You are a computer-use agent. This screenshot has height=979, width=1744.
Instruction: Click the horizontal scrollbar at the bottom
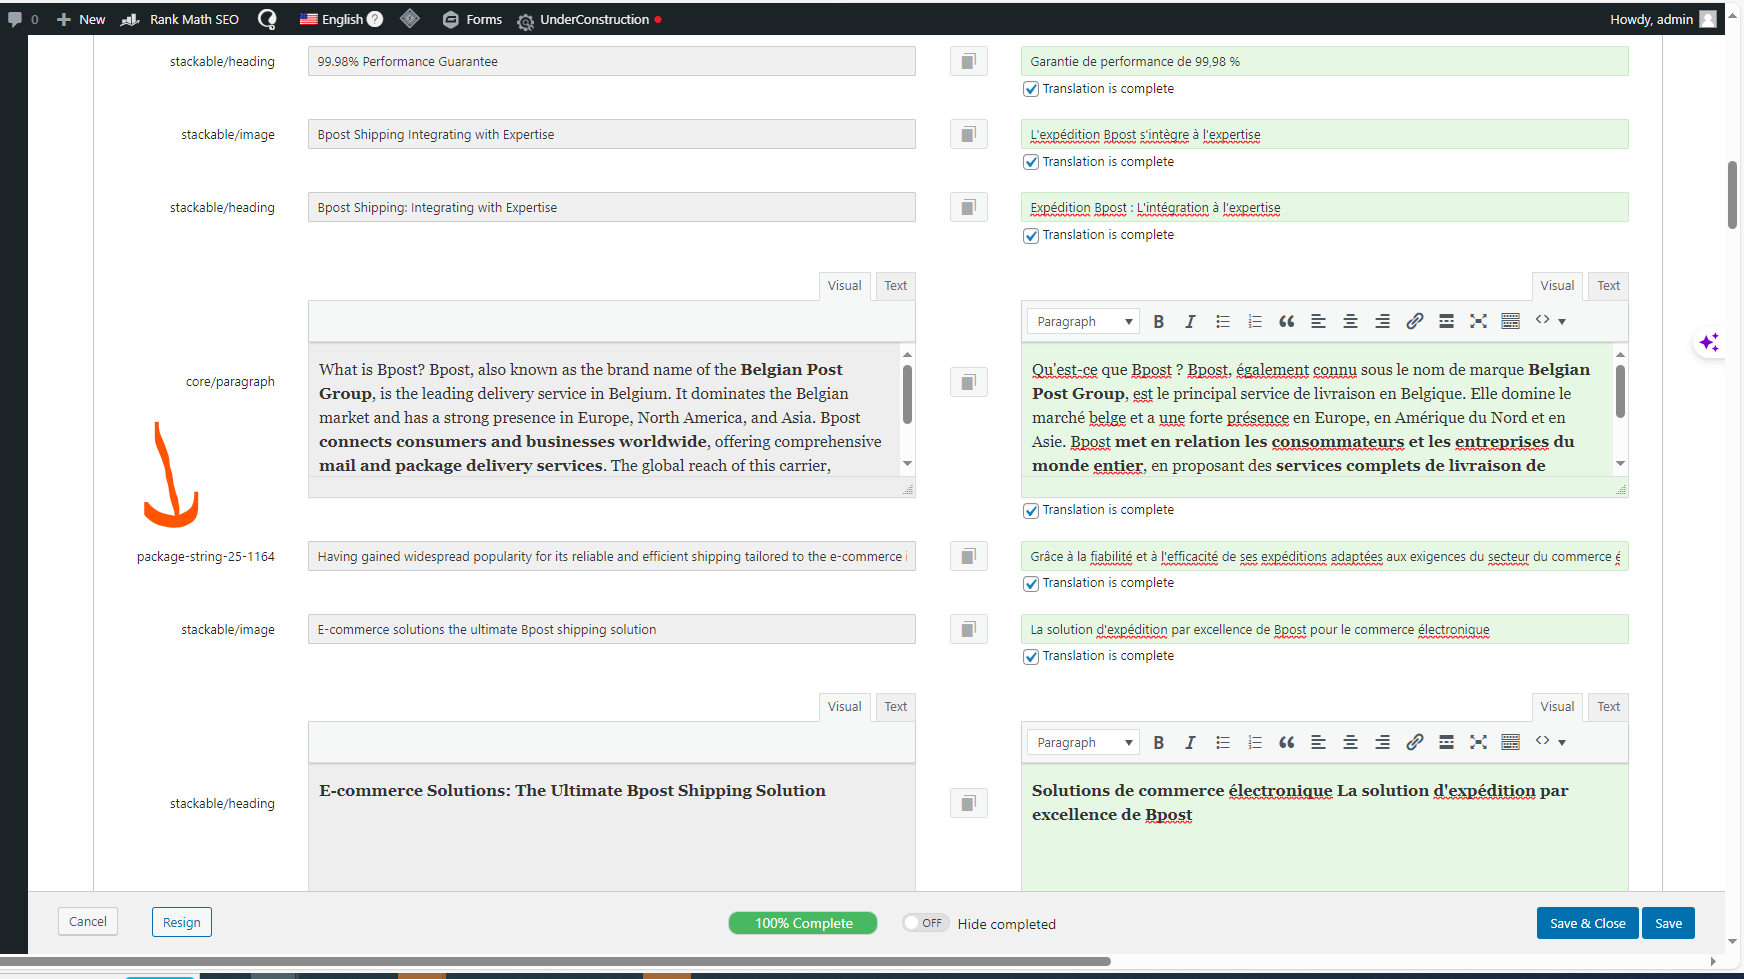pos(555,961)
